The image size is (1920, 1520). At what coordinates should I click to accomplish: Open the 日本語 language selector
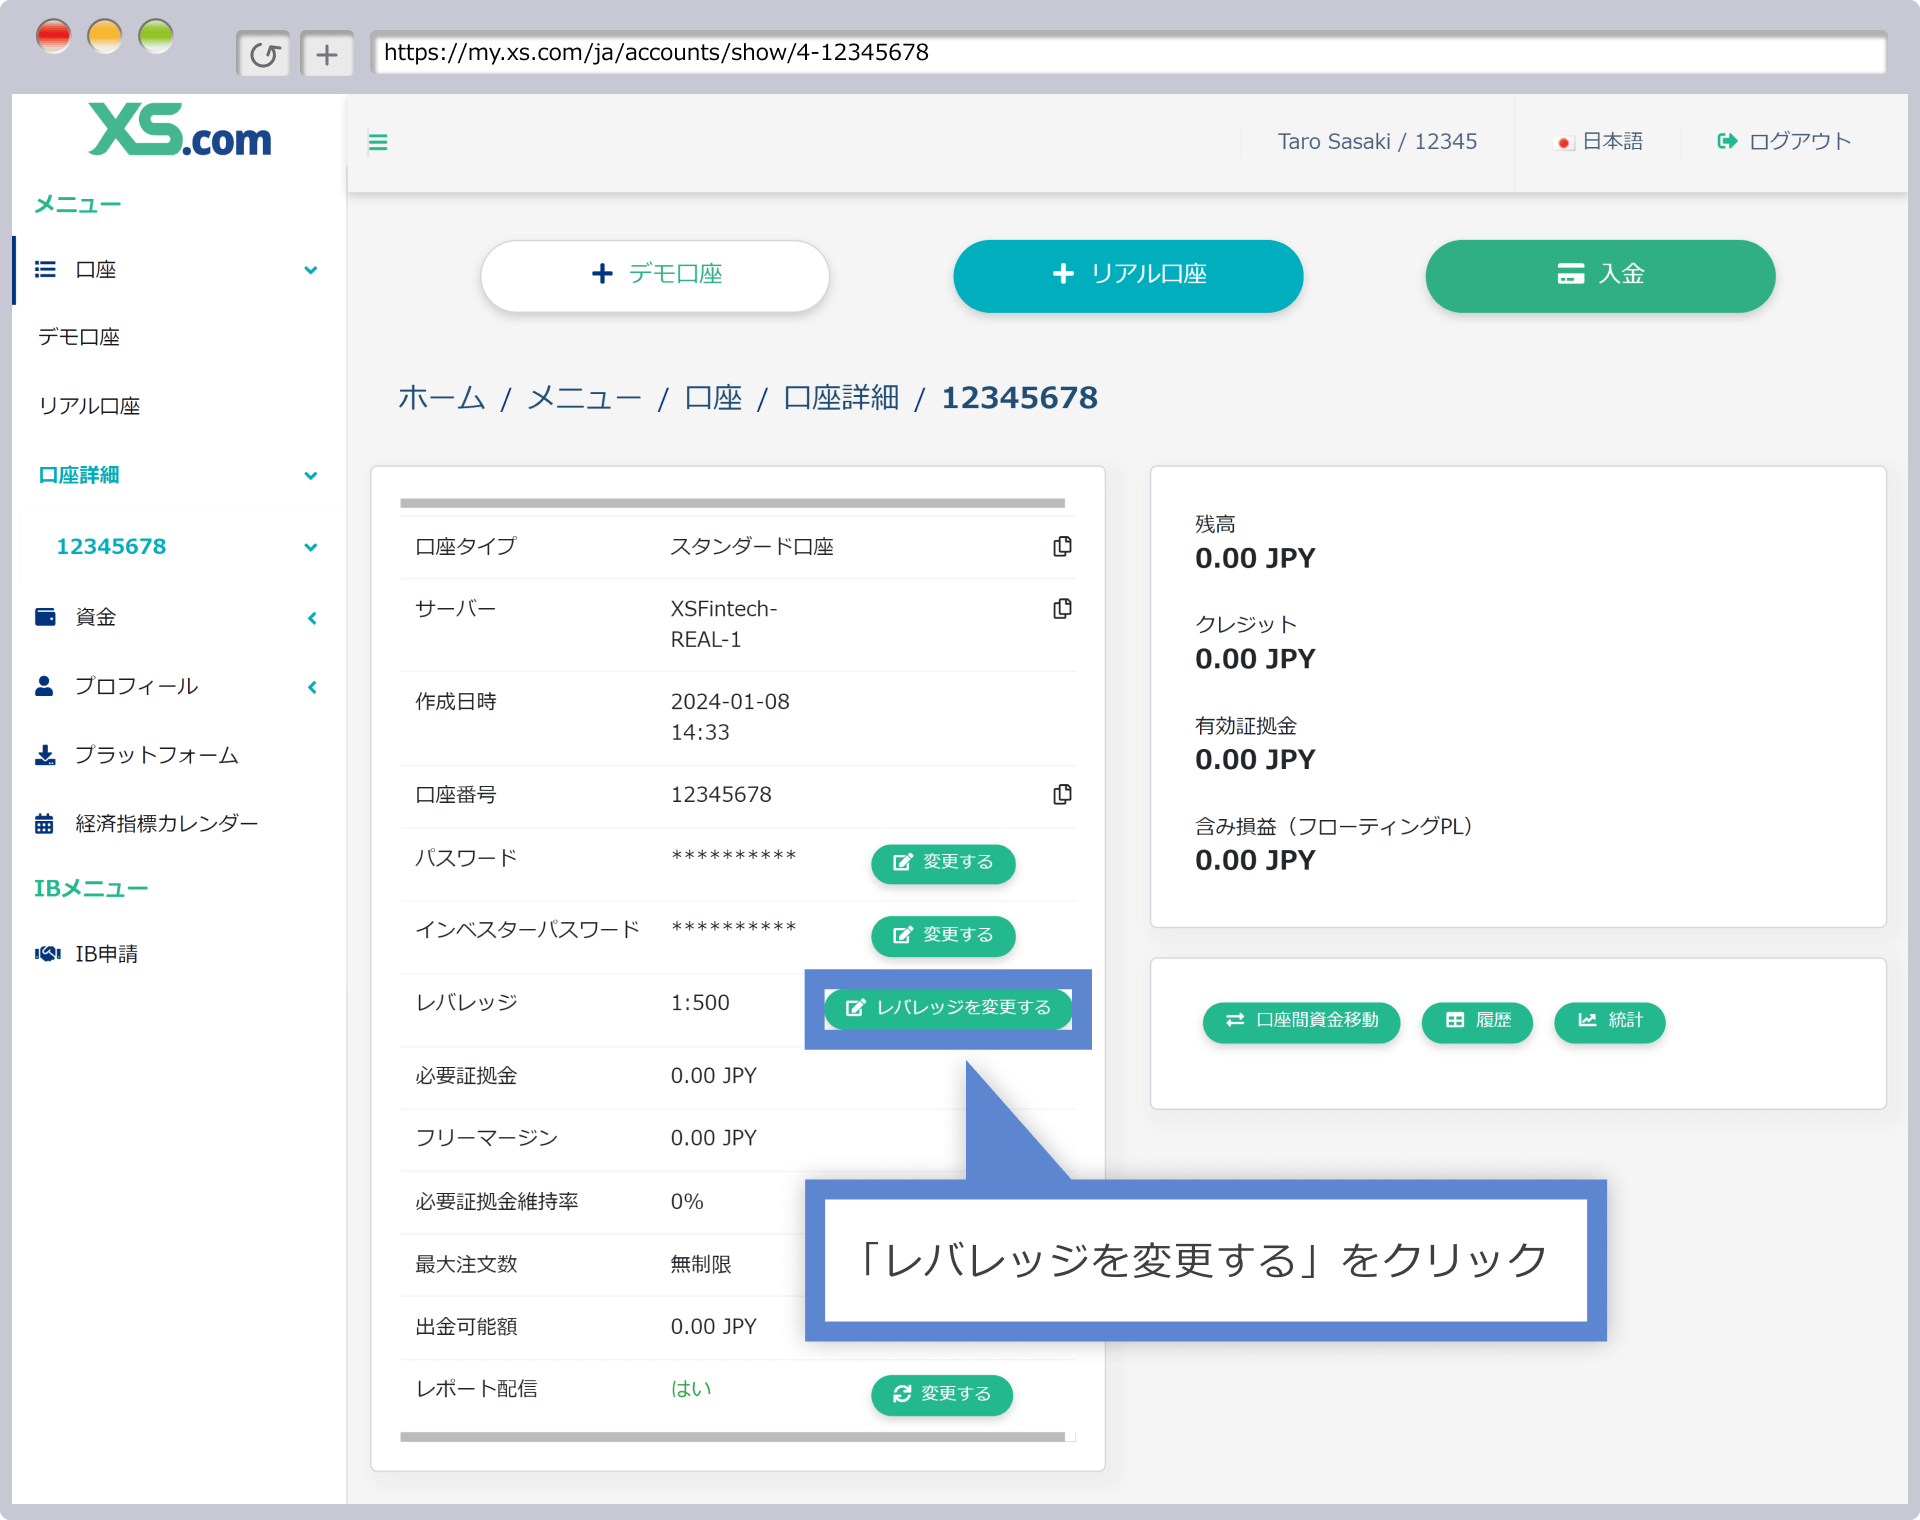(1600, 142)
